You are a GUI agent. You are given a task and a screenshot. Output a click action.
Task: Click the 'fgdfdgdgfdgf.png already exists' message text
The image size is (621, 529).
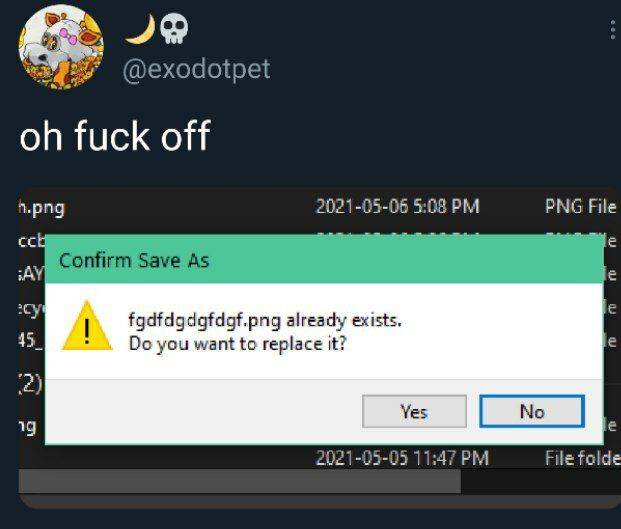point(265,320)
